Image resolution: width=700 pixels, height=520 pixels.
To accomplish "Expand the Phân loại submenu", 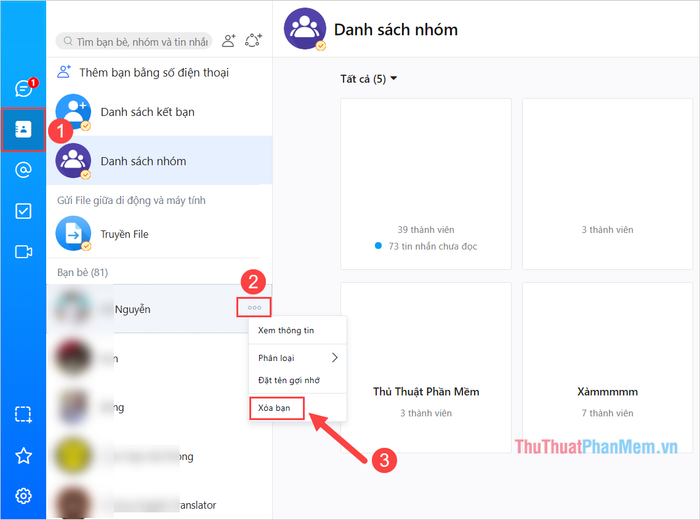I will (x=297, y=358).
